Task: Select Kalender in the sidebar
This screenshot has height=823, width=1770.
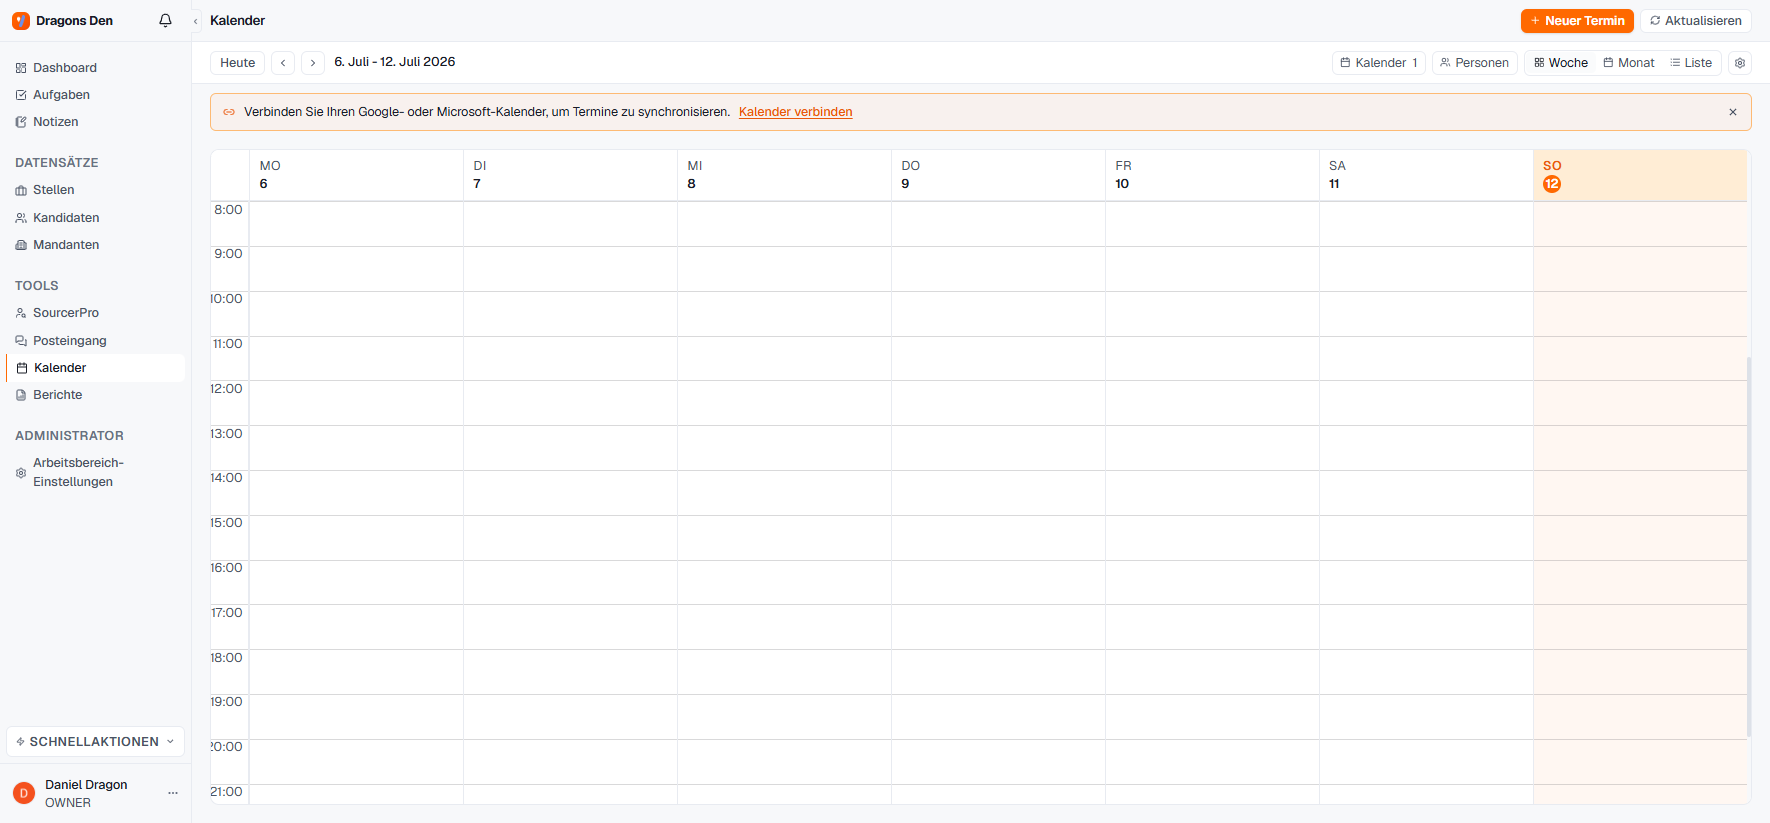Action: [96, 368]
